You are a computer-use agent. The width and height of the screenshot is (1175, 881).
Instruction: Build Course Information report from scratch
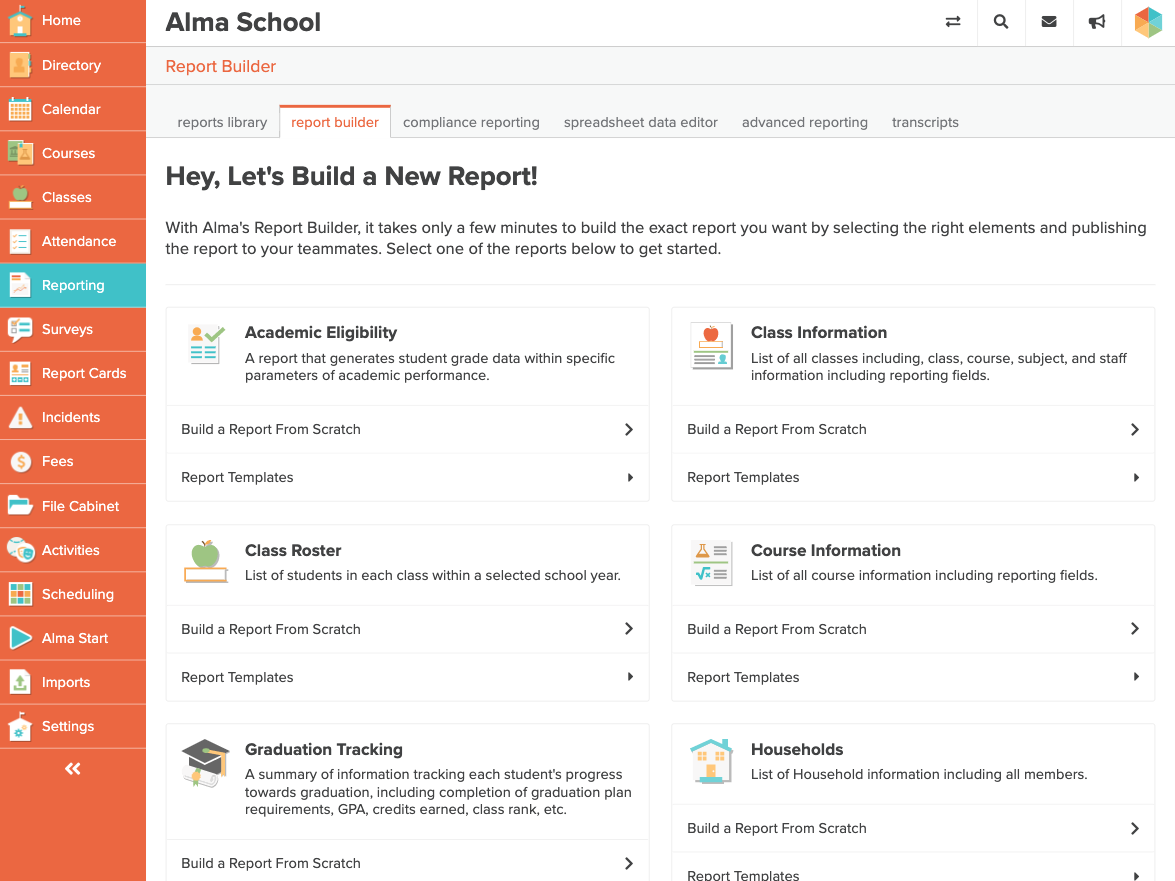(x=912, y=629)
